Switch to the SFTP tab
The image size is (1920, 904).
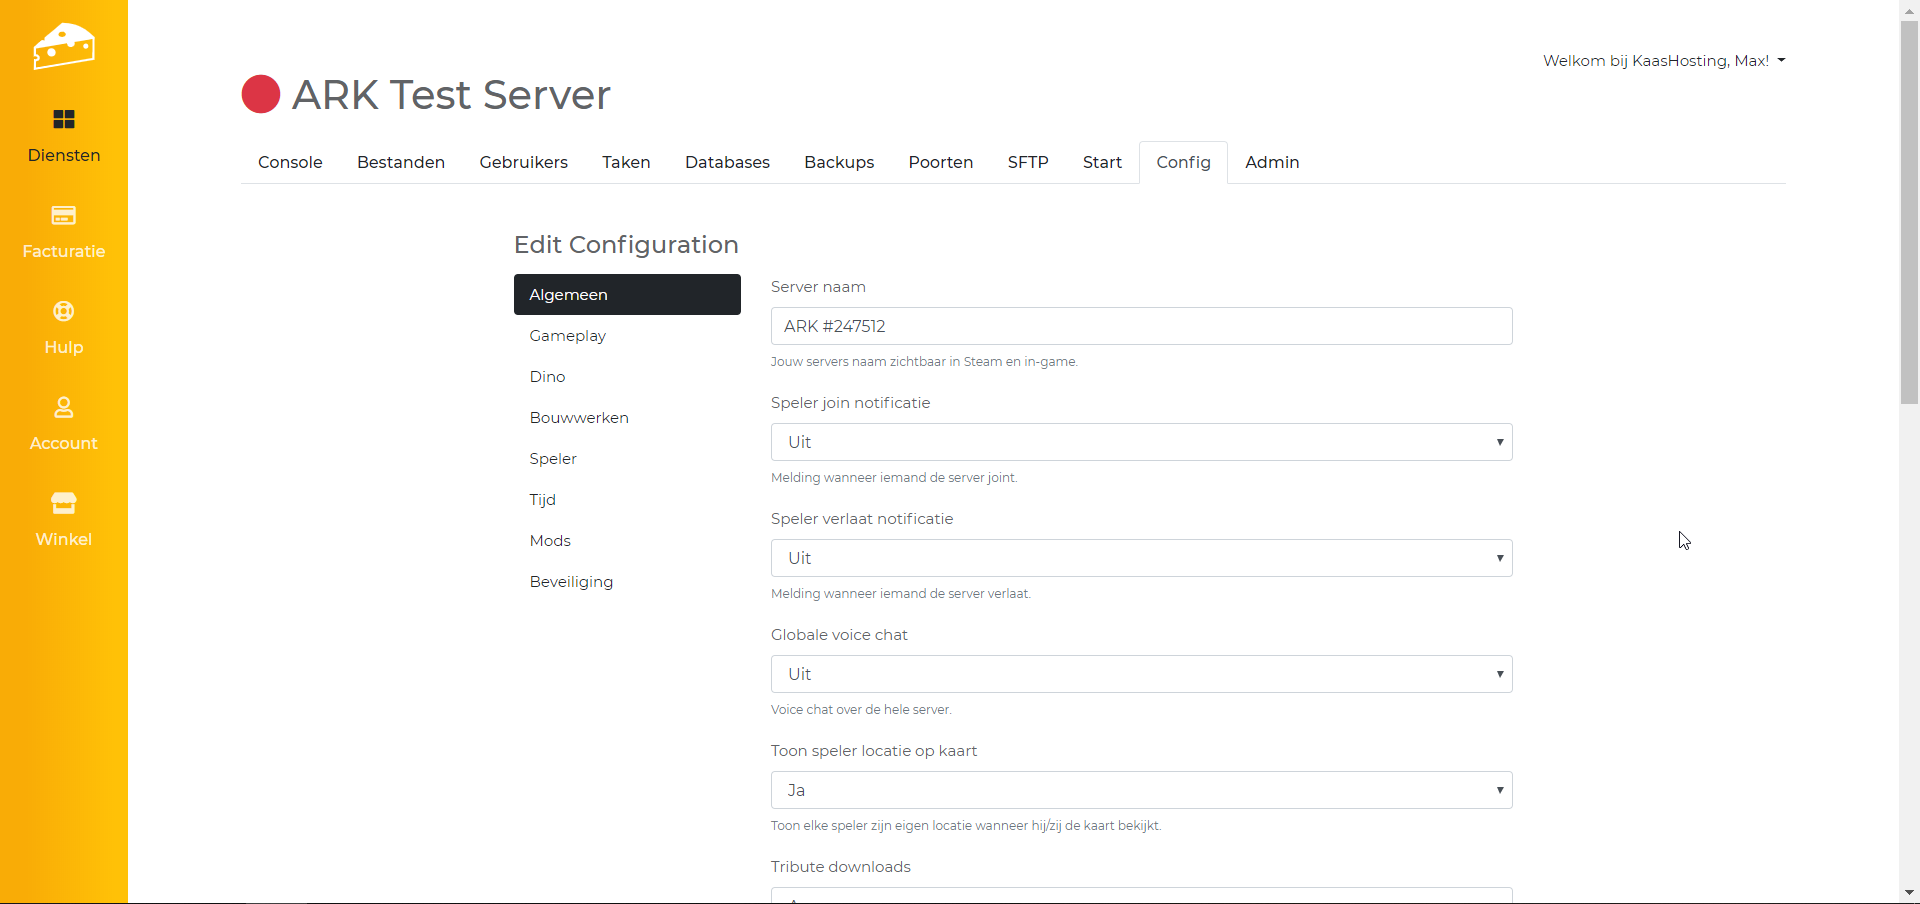pos(1027,162)
